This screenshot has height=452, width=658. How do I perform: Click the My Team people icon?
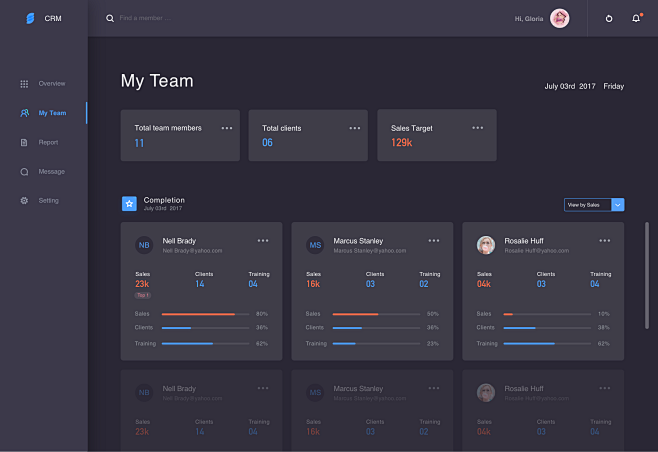[25, 113]
